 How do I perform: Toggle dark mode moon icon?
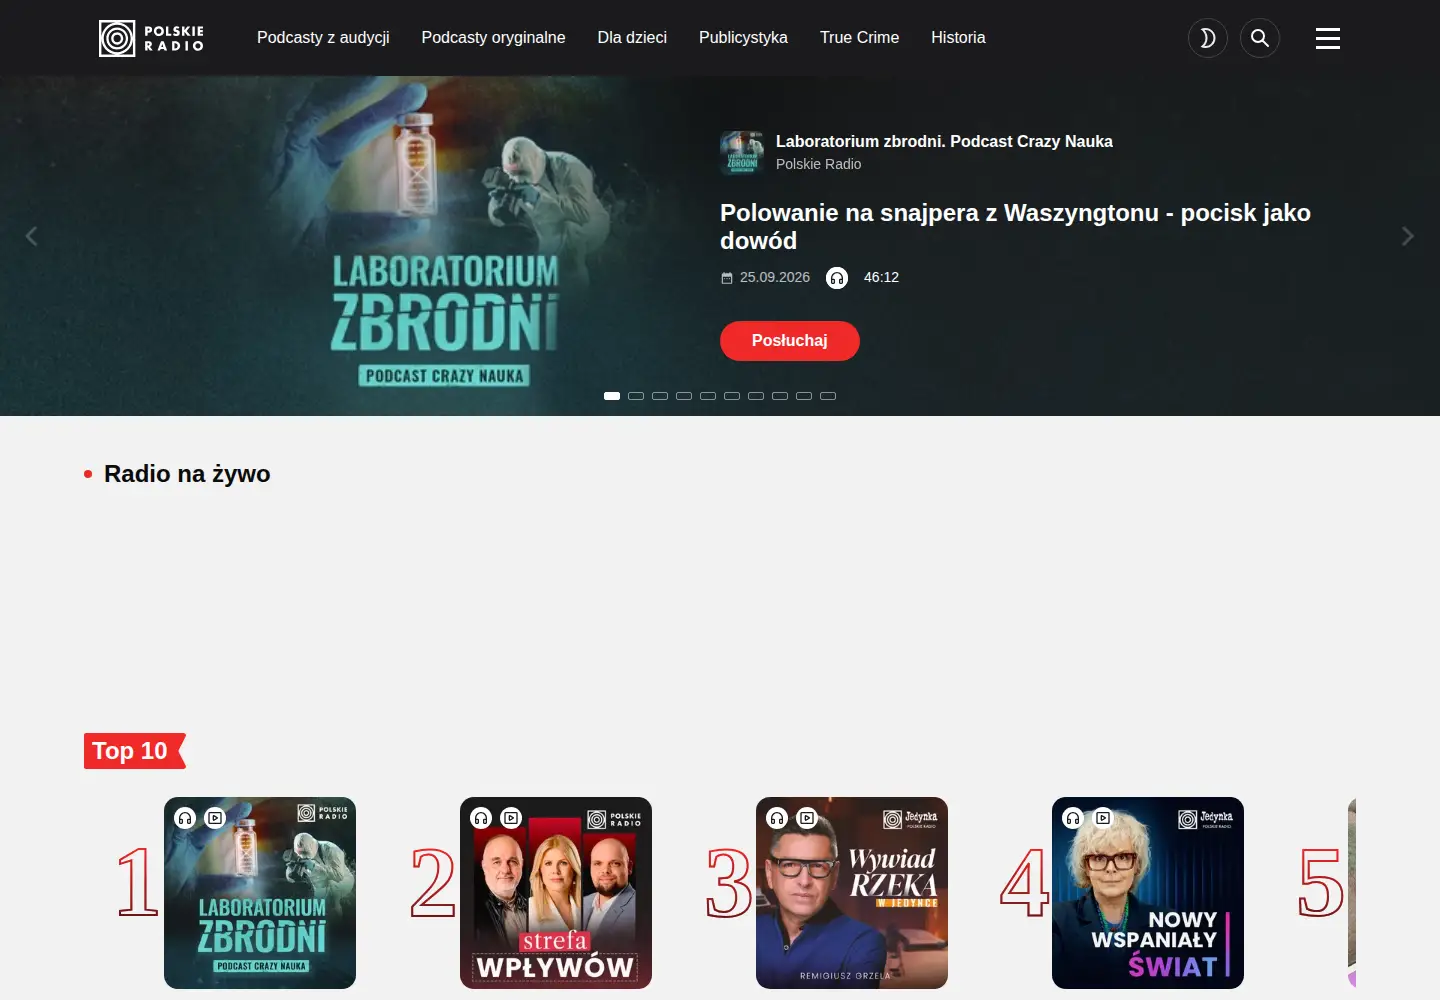pos(1207,38)
